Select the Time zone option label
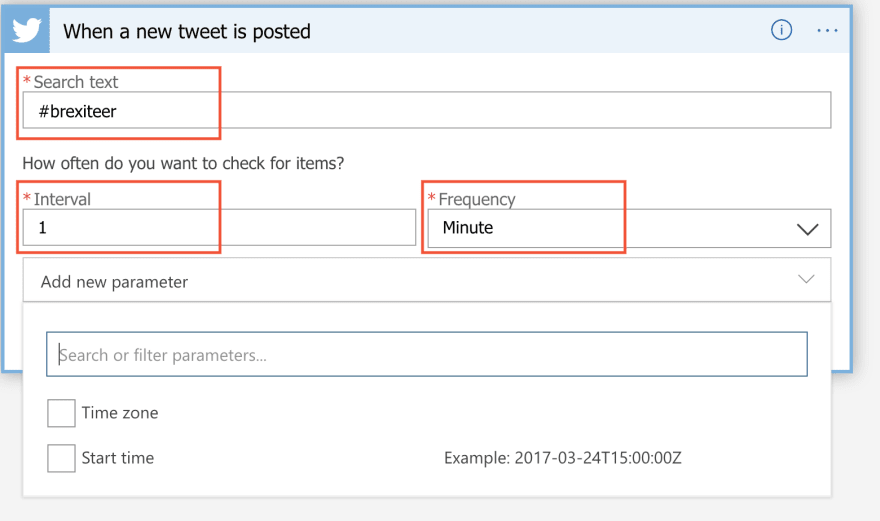Image resolution: width=880 pixels, height=521 pixels. [120, 413]
